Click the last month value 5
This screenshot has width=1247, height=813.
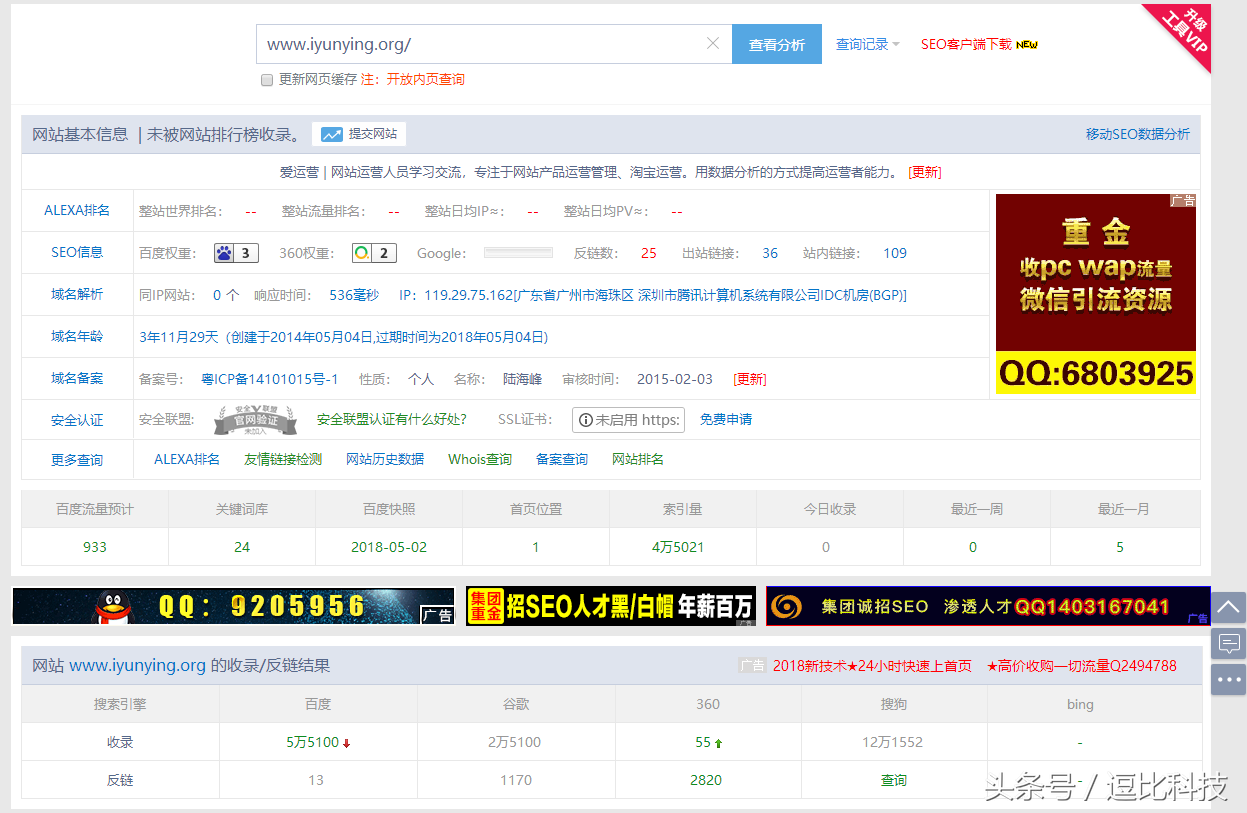coord(1120,547)
